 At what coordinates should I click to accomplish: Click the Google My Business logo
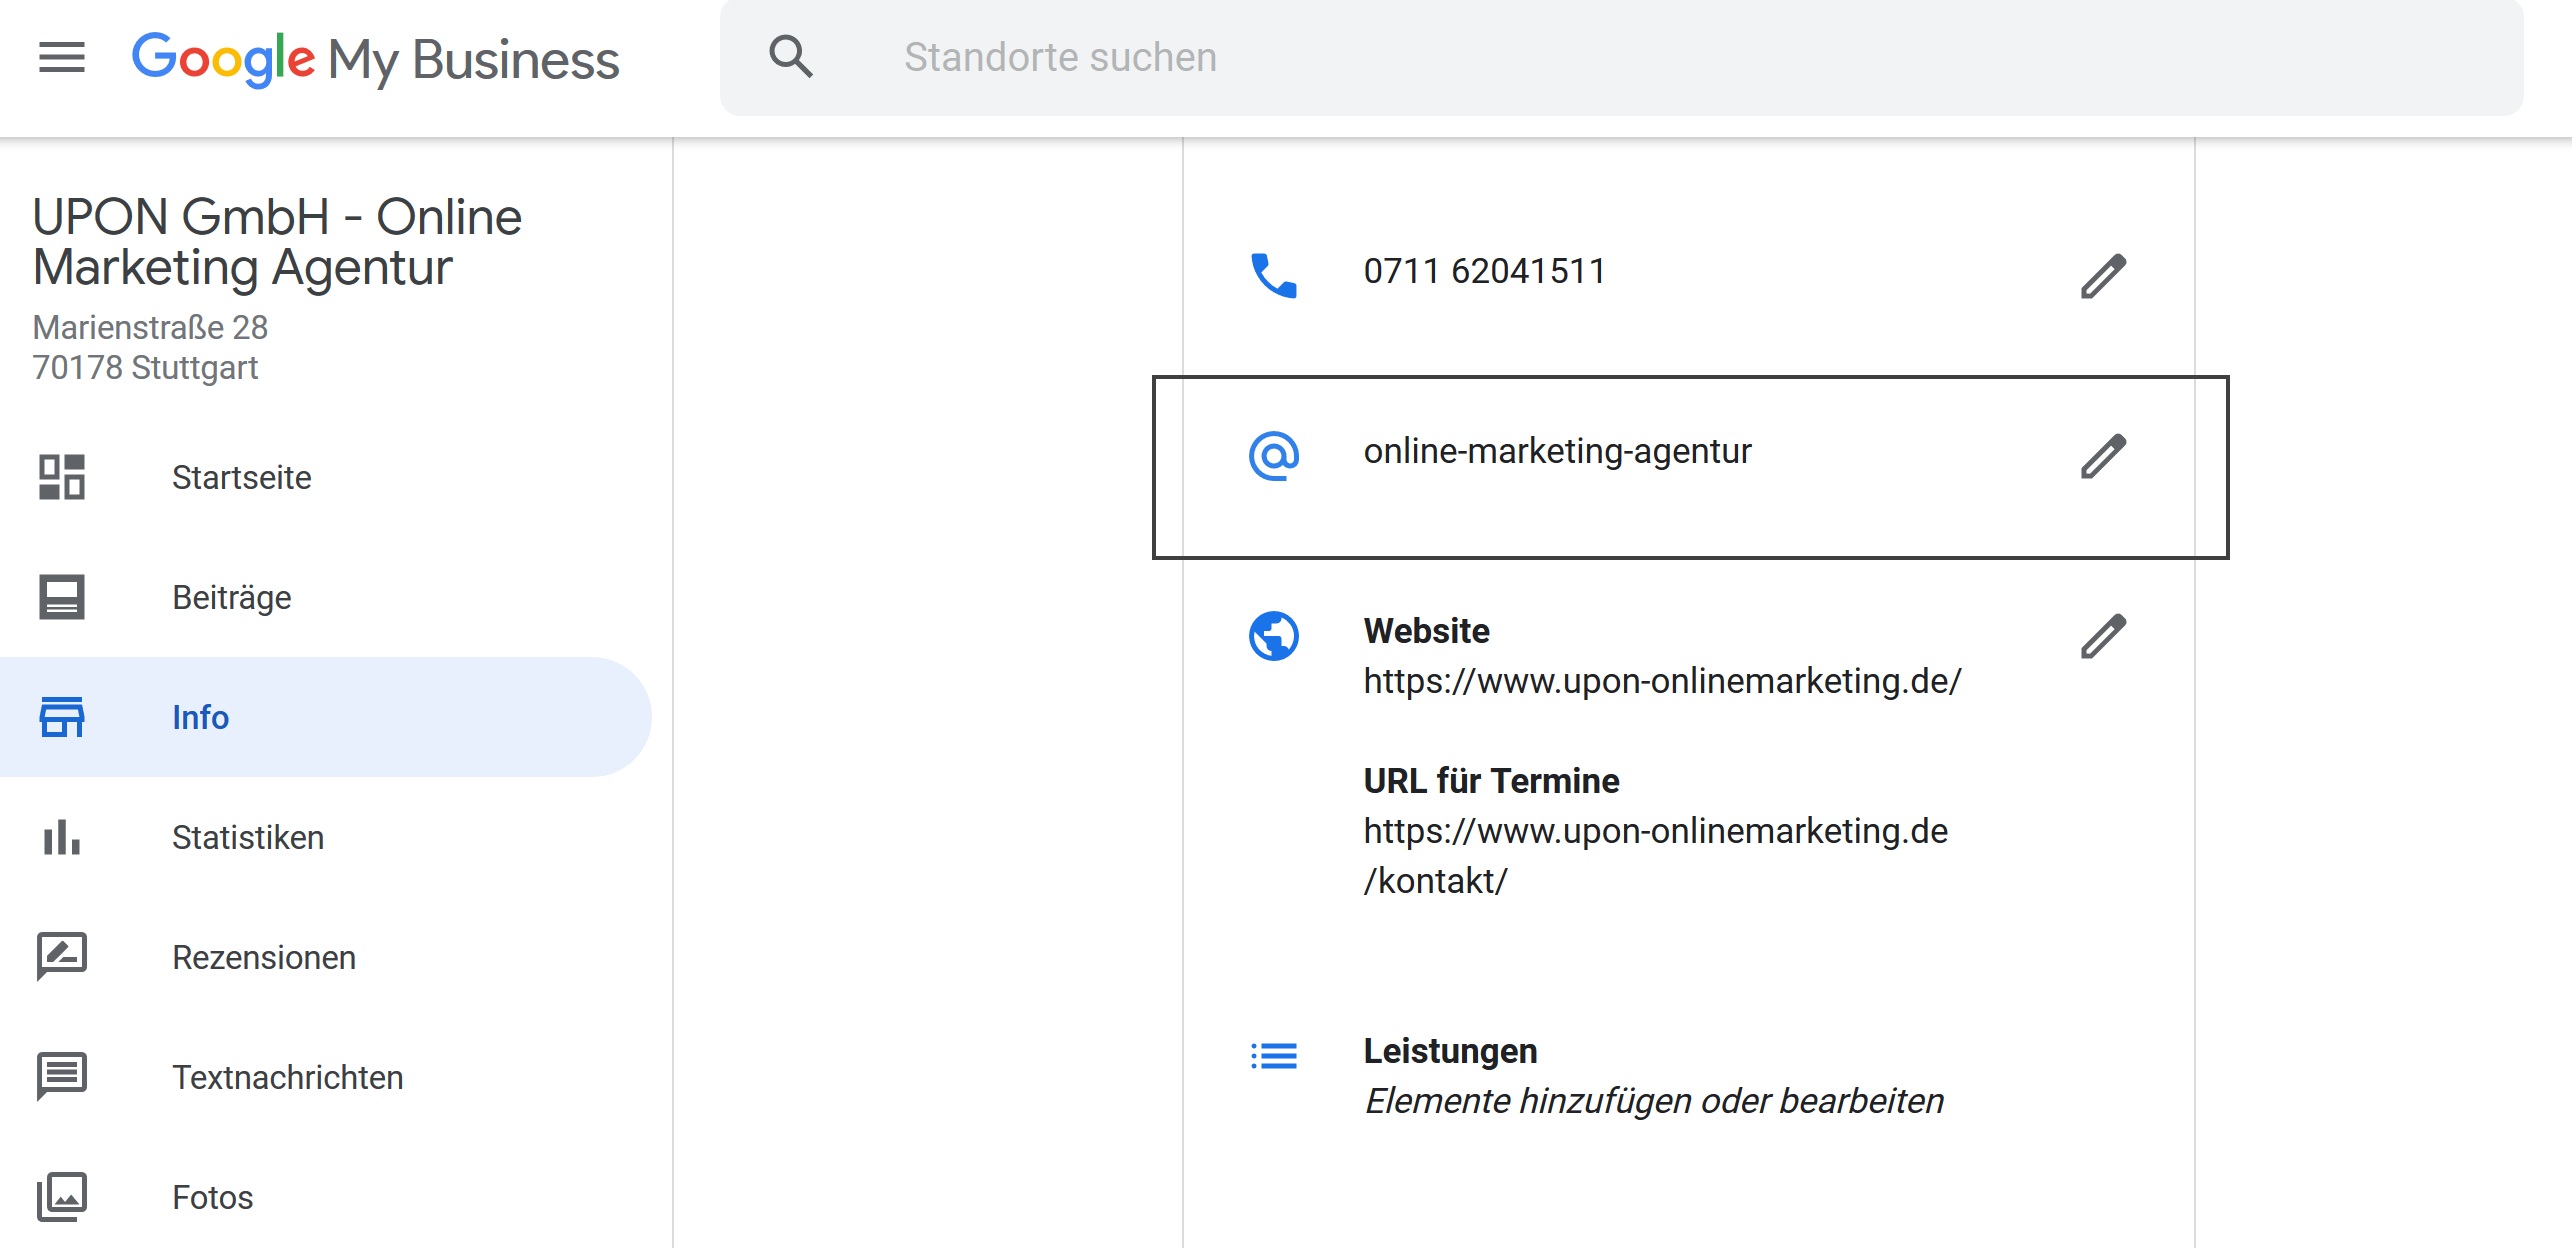click(x=375, y=58)
